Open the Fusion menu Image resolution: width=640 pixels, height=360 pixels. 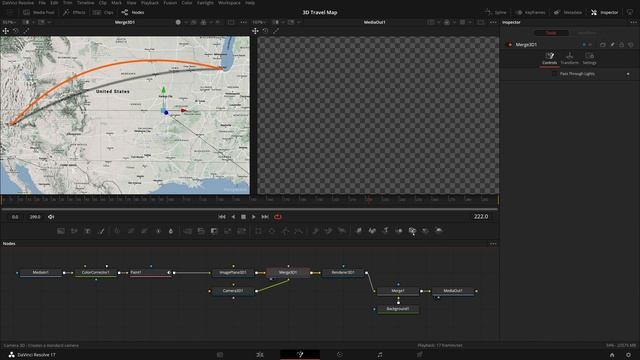170,3
